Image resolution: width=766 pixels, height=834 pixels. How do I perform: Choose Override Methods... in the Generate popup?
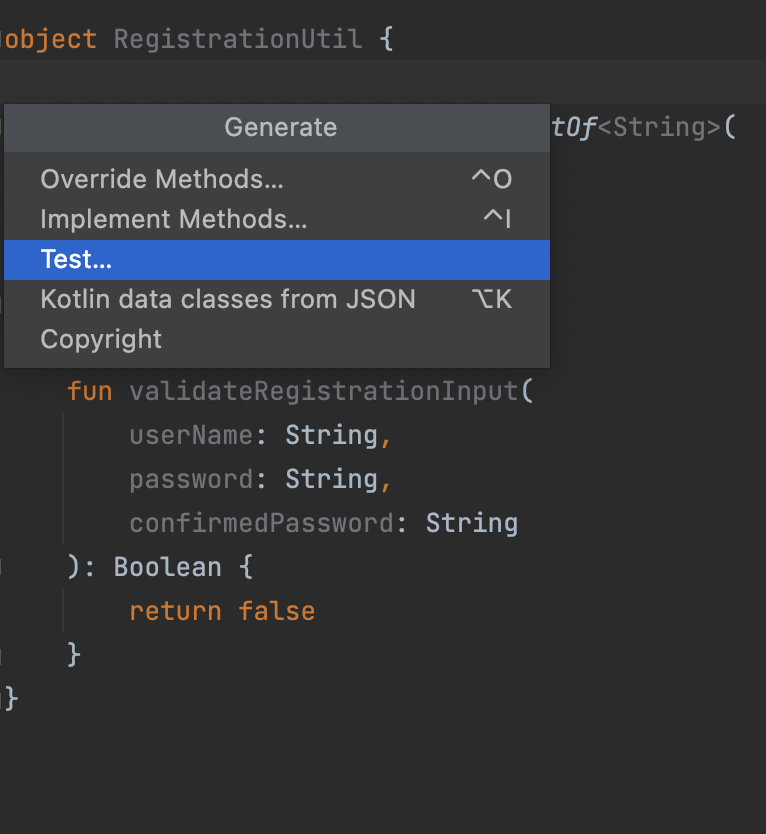pyautogui.click(x=160, y=180)
